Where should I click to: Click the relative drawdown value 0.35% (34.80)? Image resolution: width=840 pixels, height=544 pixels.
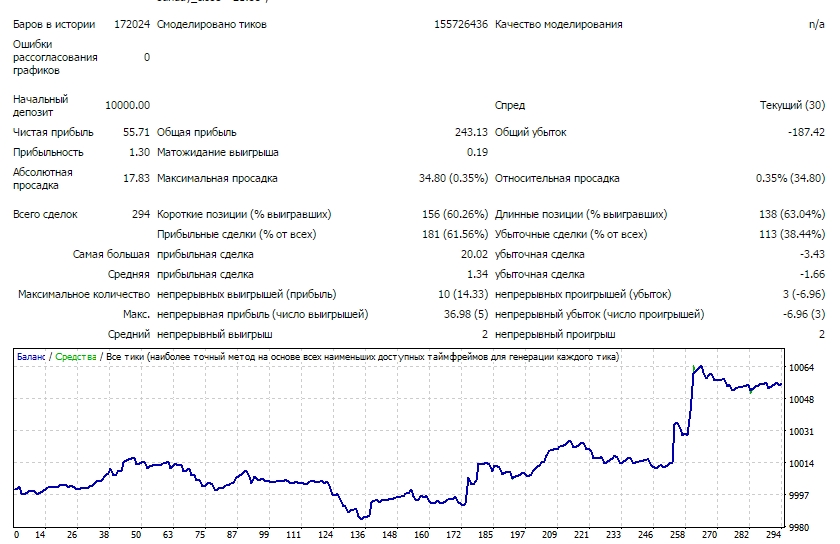pos(790,178)
